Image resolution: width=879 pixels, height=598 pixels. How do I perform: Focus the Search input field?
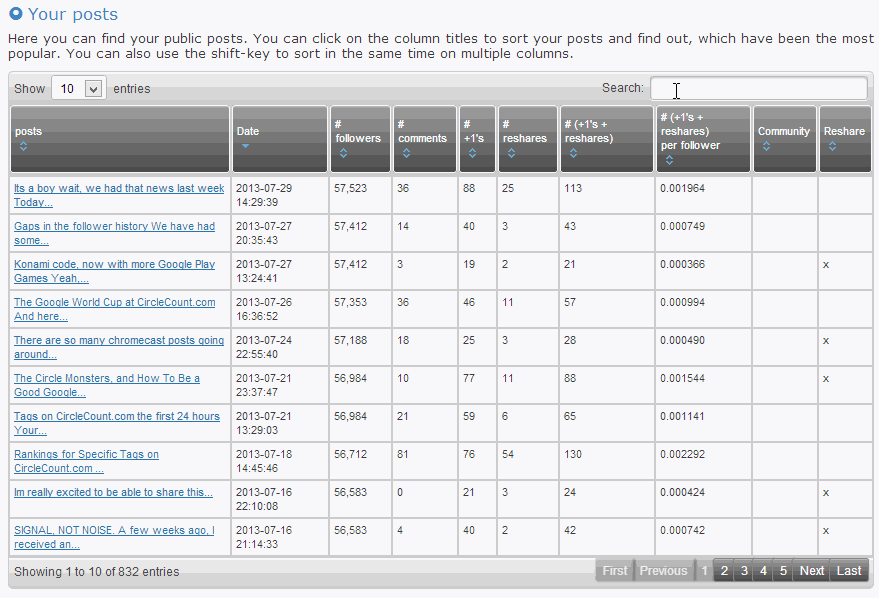[x=758, y=89]
